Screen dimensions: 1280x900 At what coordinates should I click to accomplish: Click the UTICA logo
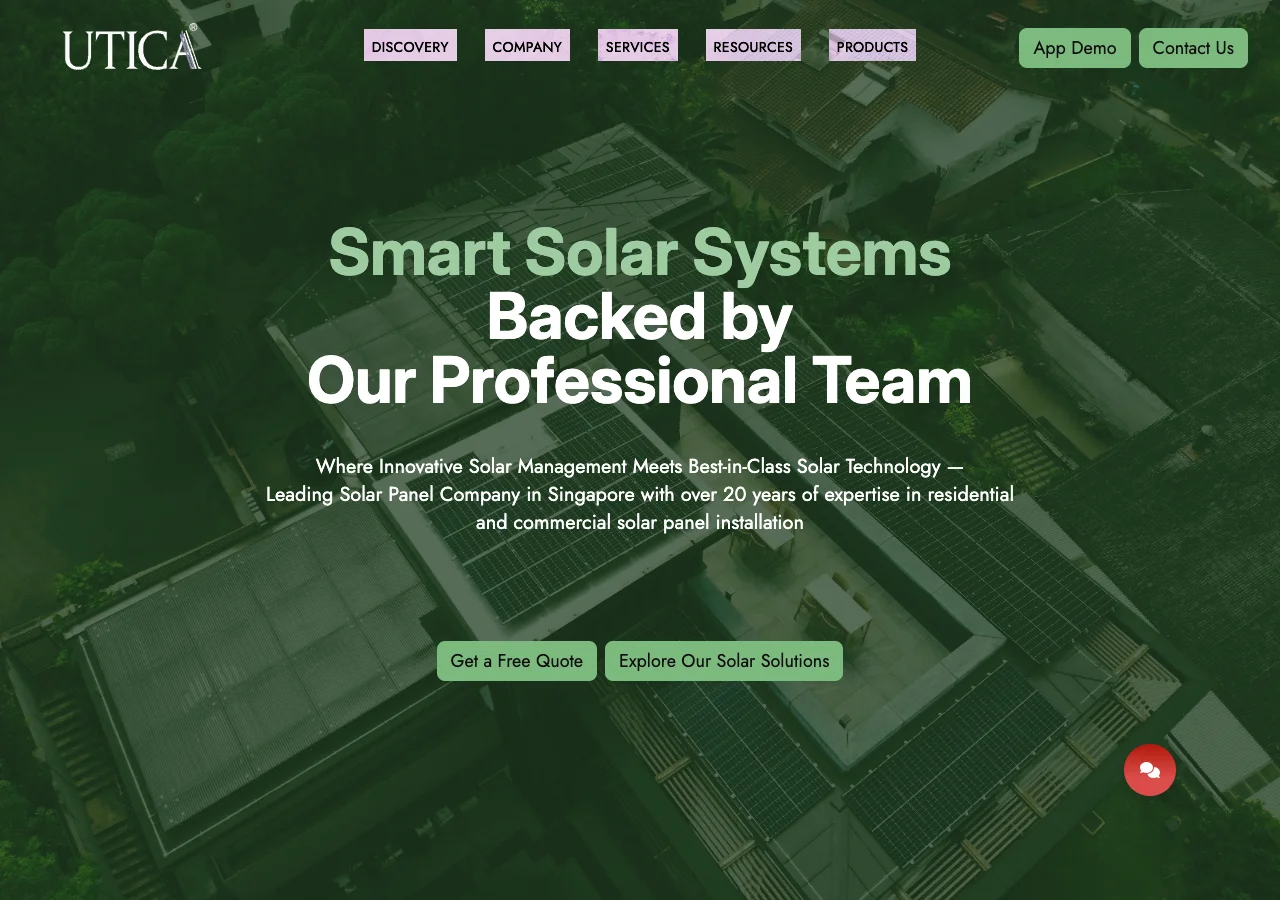coord(130,49)
